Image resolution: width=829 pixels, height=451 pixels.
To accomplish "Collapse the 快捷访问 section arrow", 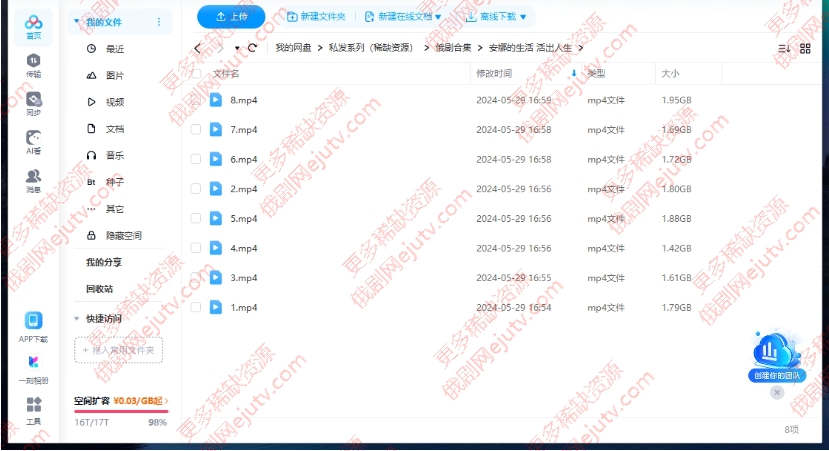I will click(x=77, y=319).
